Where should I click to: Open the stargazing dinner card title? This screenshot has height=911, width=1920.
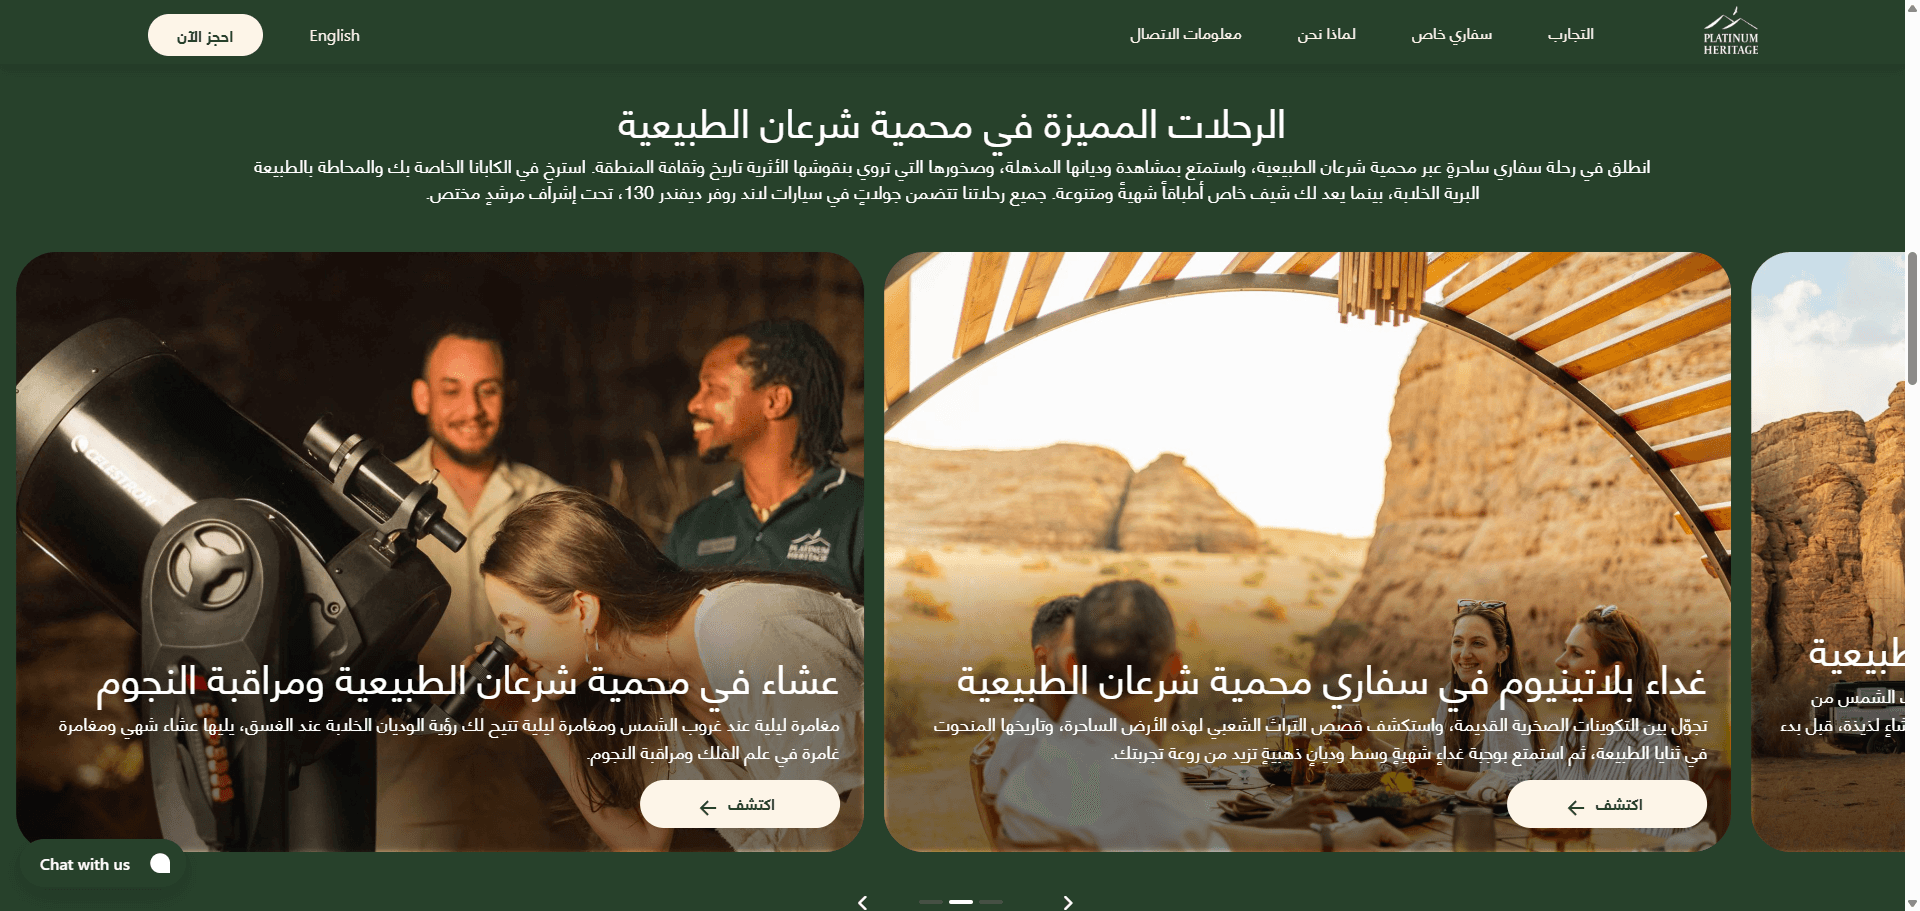coord(467,682)
